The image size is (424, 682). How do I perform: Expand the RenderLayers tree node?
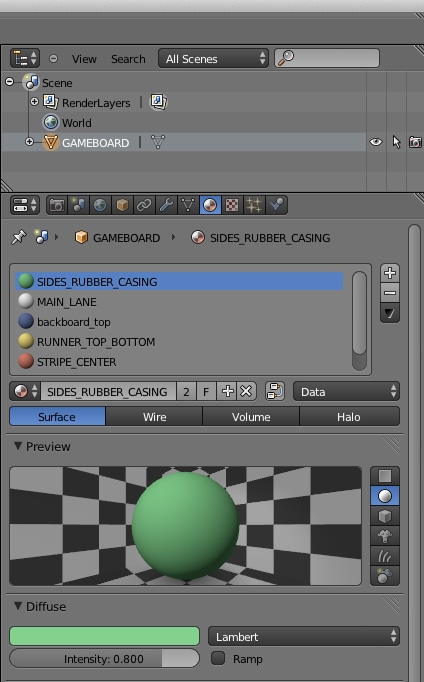pos(34,102)
